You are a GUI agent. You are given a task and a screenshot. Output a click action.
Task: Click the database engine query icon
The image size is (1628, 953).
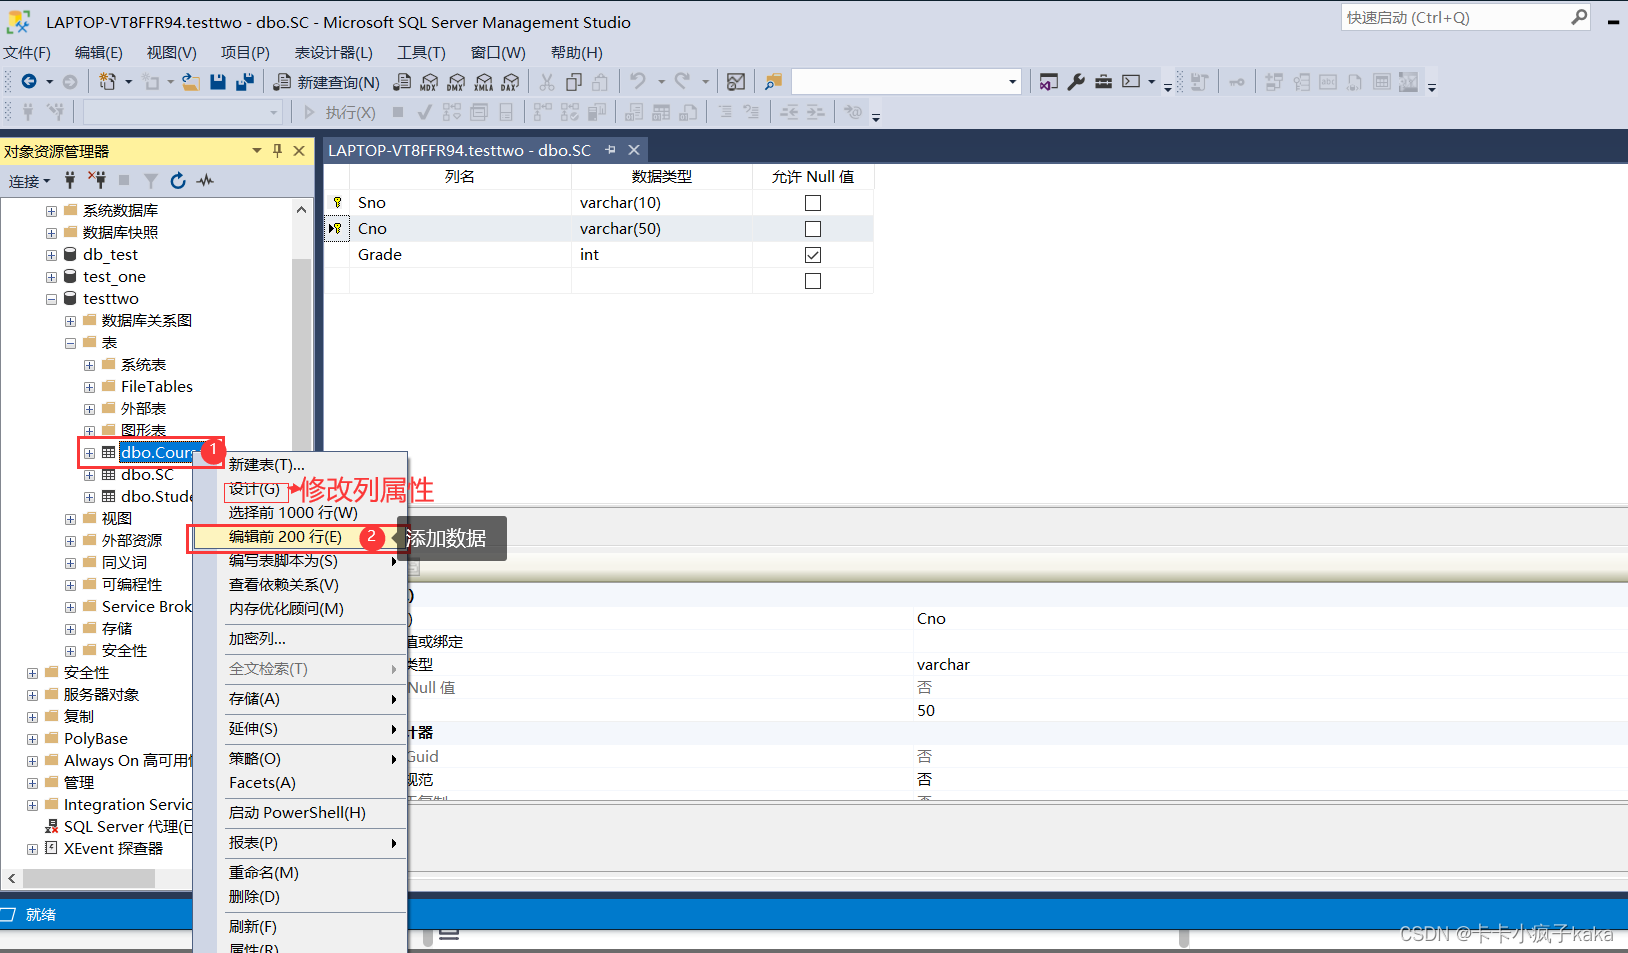(x=402, y=82)
